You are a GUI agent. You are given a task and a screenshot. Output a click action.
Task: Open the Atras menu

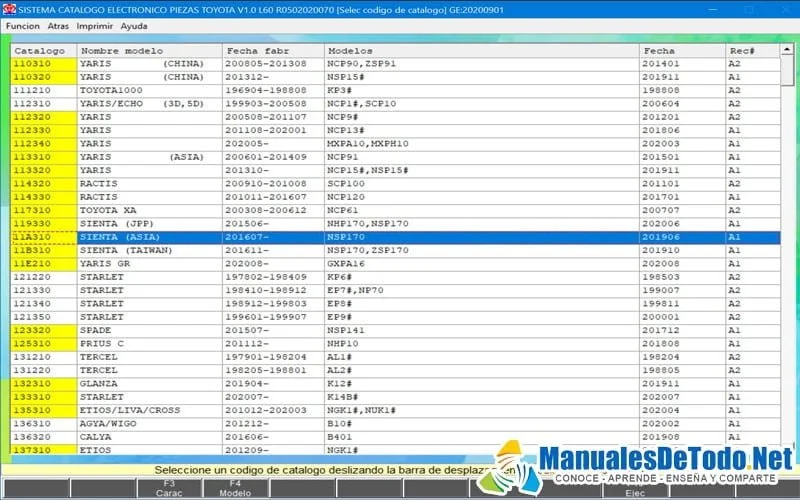pyautogui.click(x=58, y=26)
